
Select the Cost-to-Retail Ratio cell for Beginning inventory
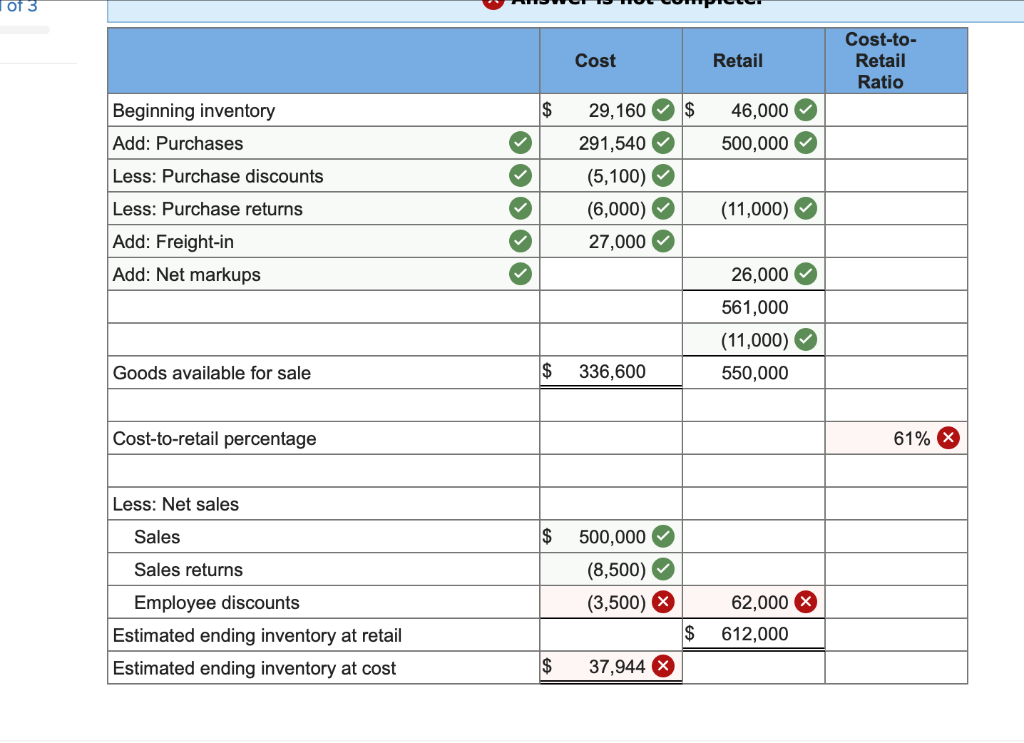(x=896, y=110)
